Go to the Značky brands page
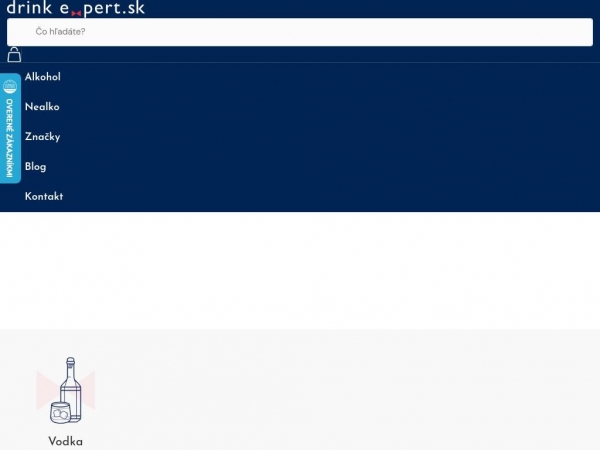The width and height of the screenshot is (600, 450). (42, 137)
